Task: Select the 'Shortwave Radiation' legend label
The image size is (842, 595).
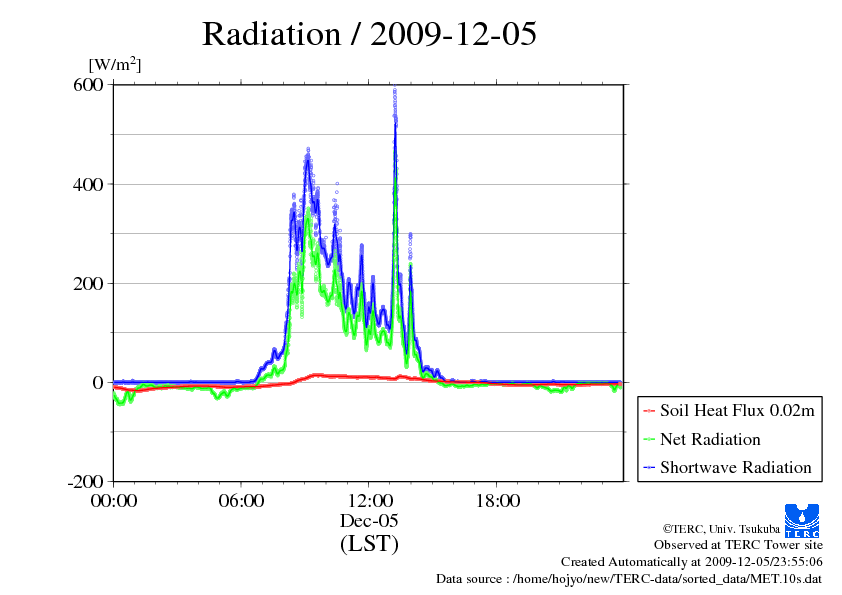Action: click(x=735, y=467)
